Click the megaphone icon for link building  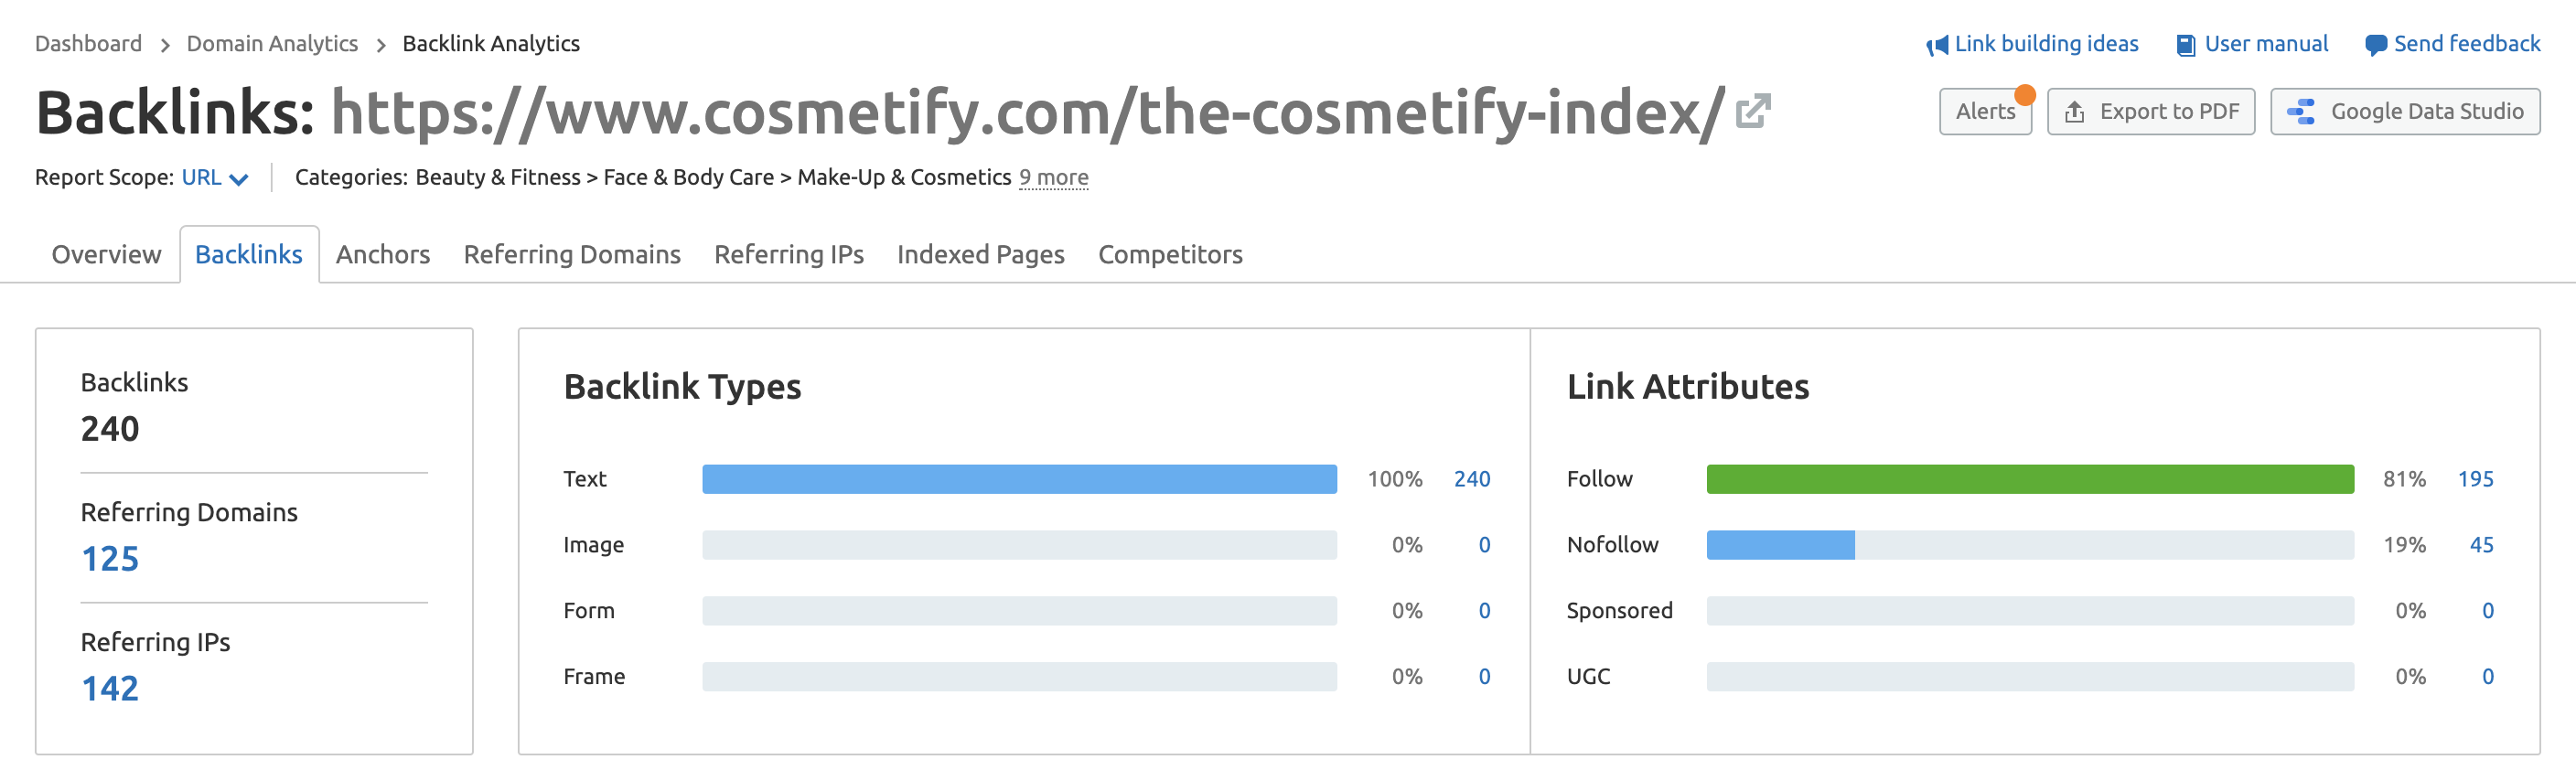click(1937, 45)
